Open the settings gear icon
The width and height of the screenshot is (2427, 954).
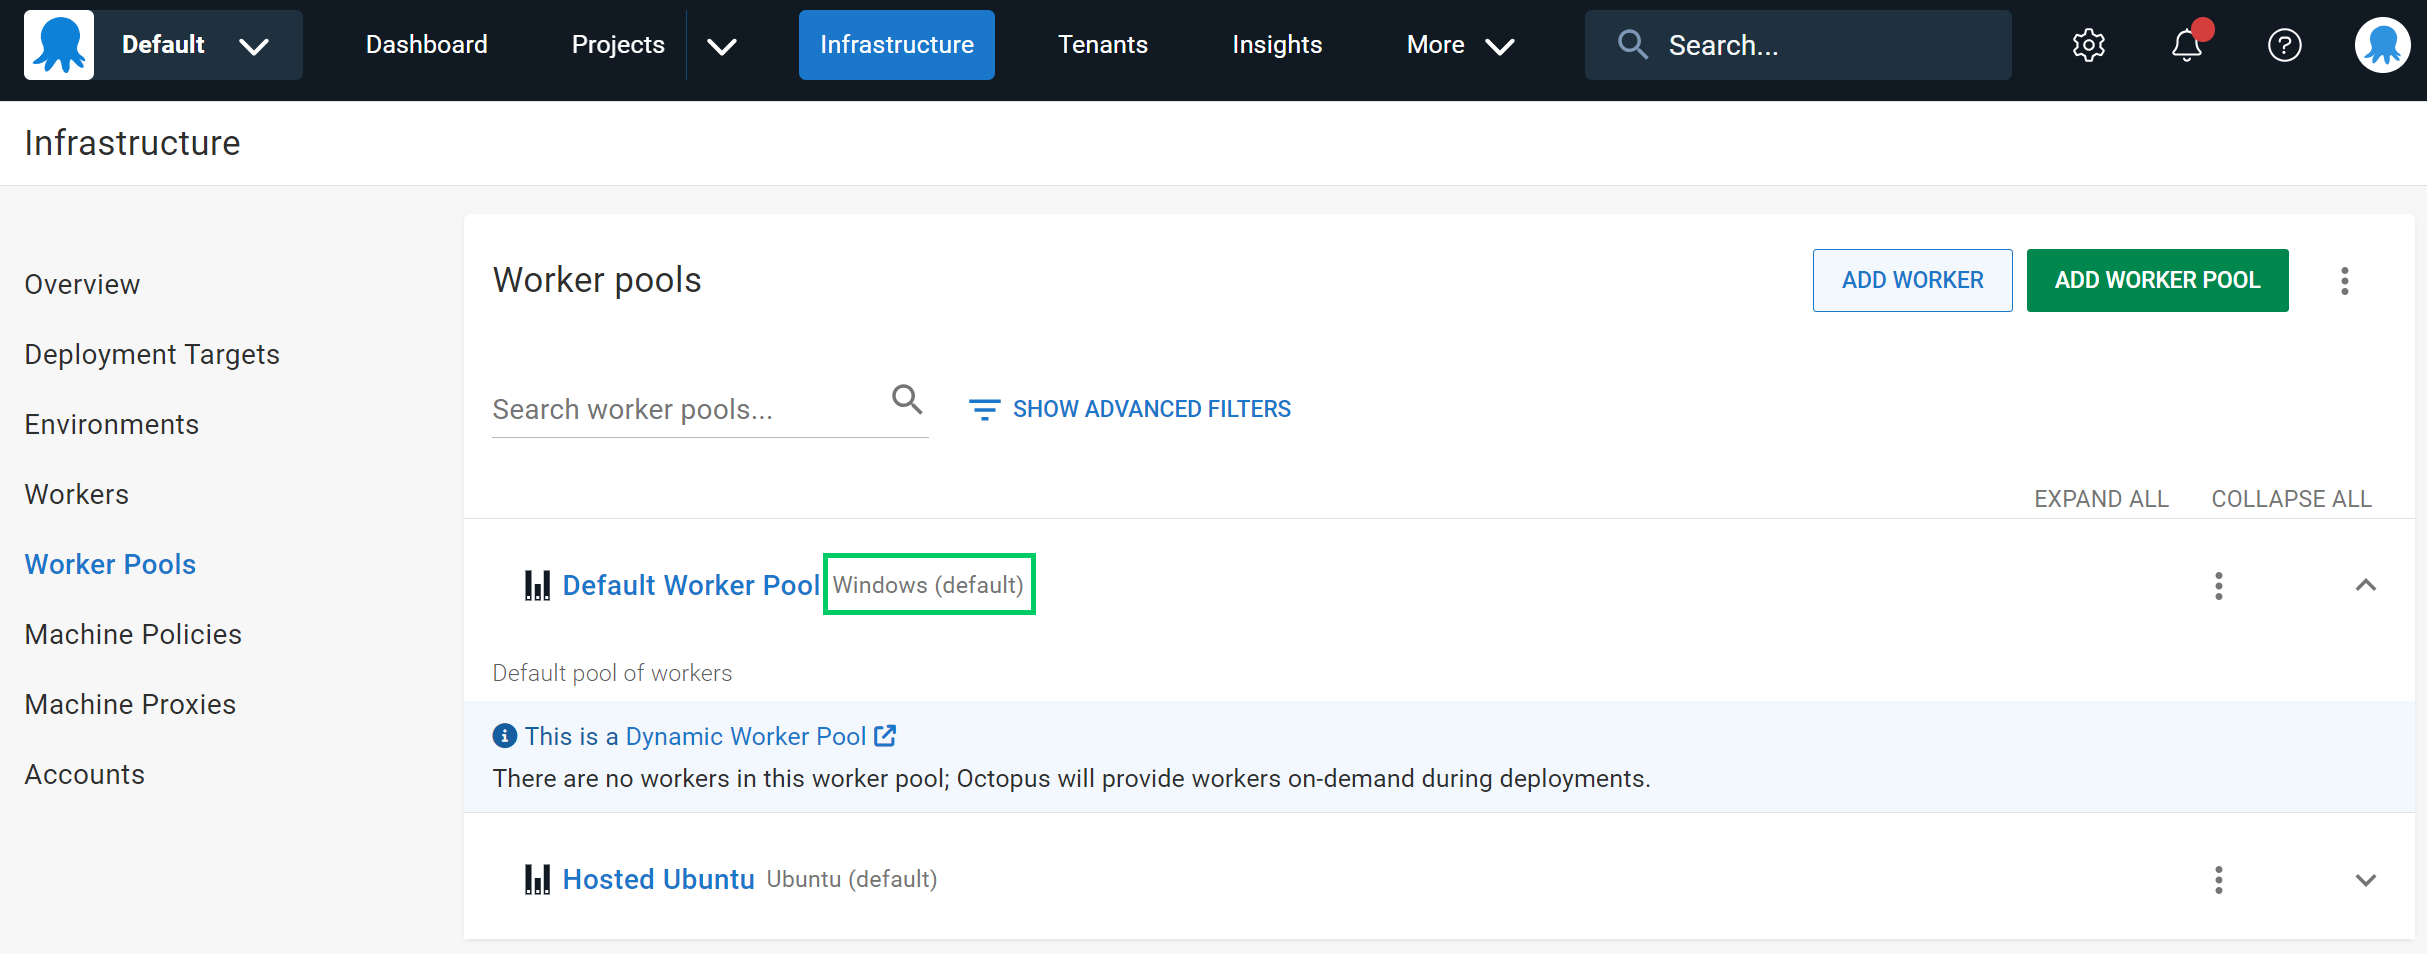point(2089,44)
